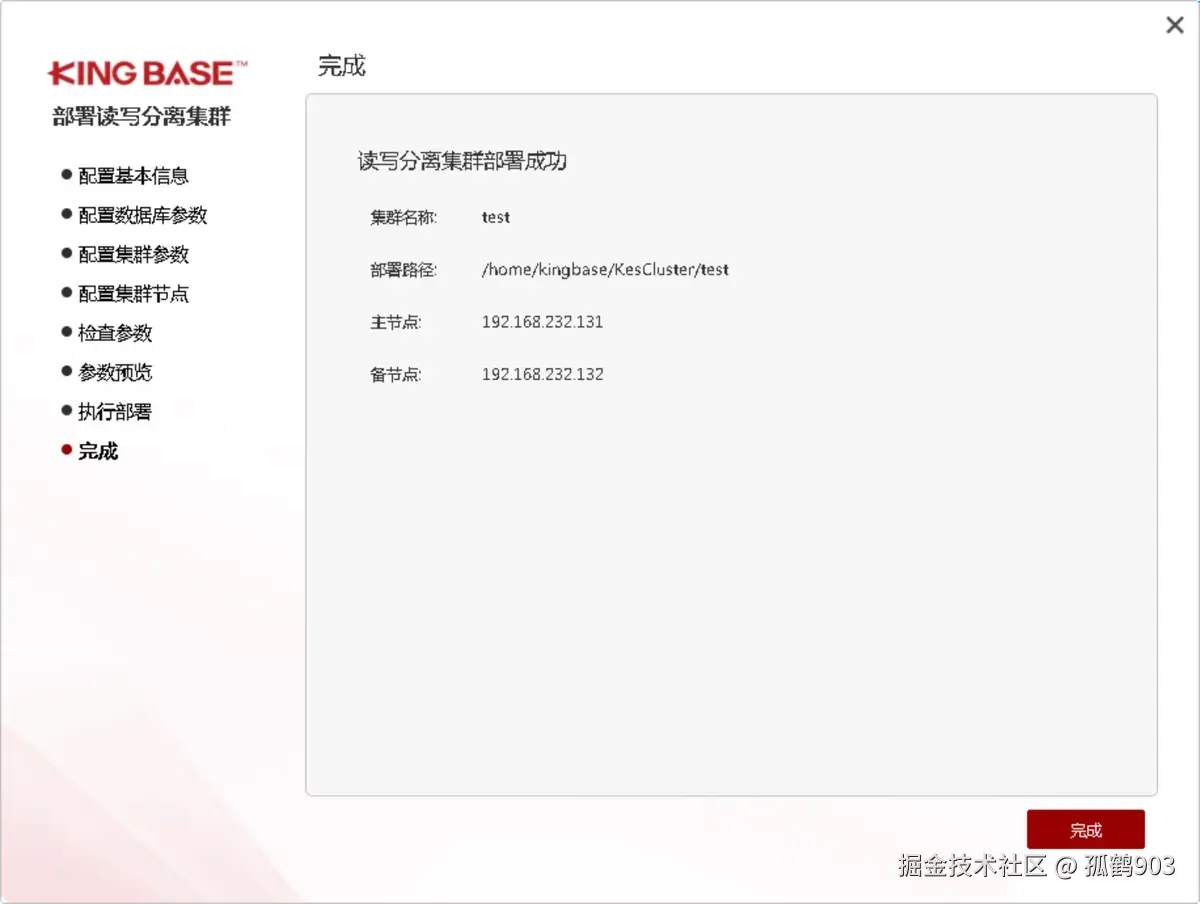Select the 执行部署 step

pos(115,411)
